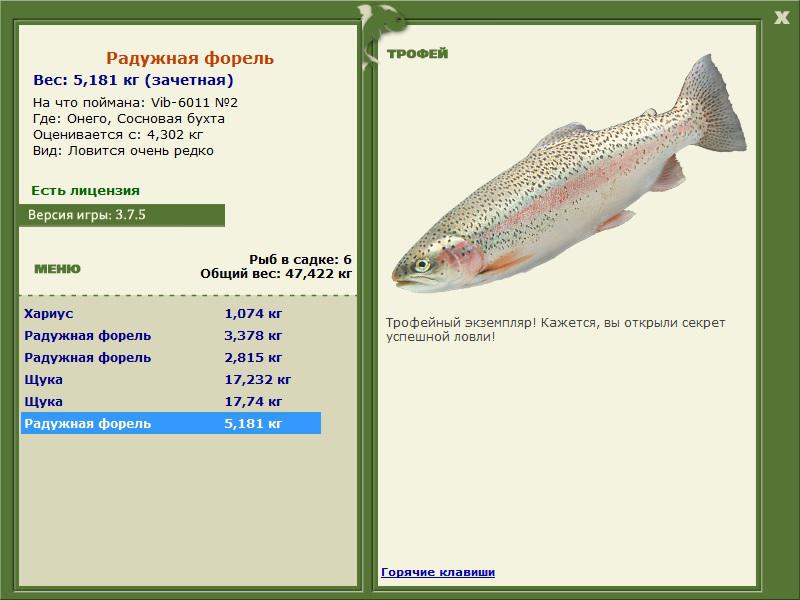
Task: Select highlighted Радужная форель 5,181 кг row
Action: coord(171,423)
